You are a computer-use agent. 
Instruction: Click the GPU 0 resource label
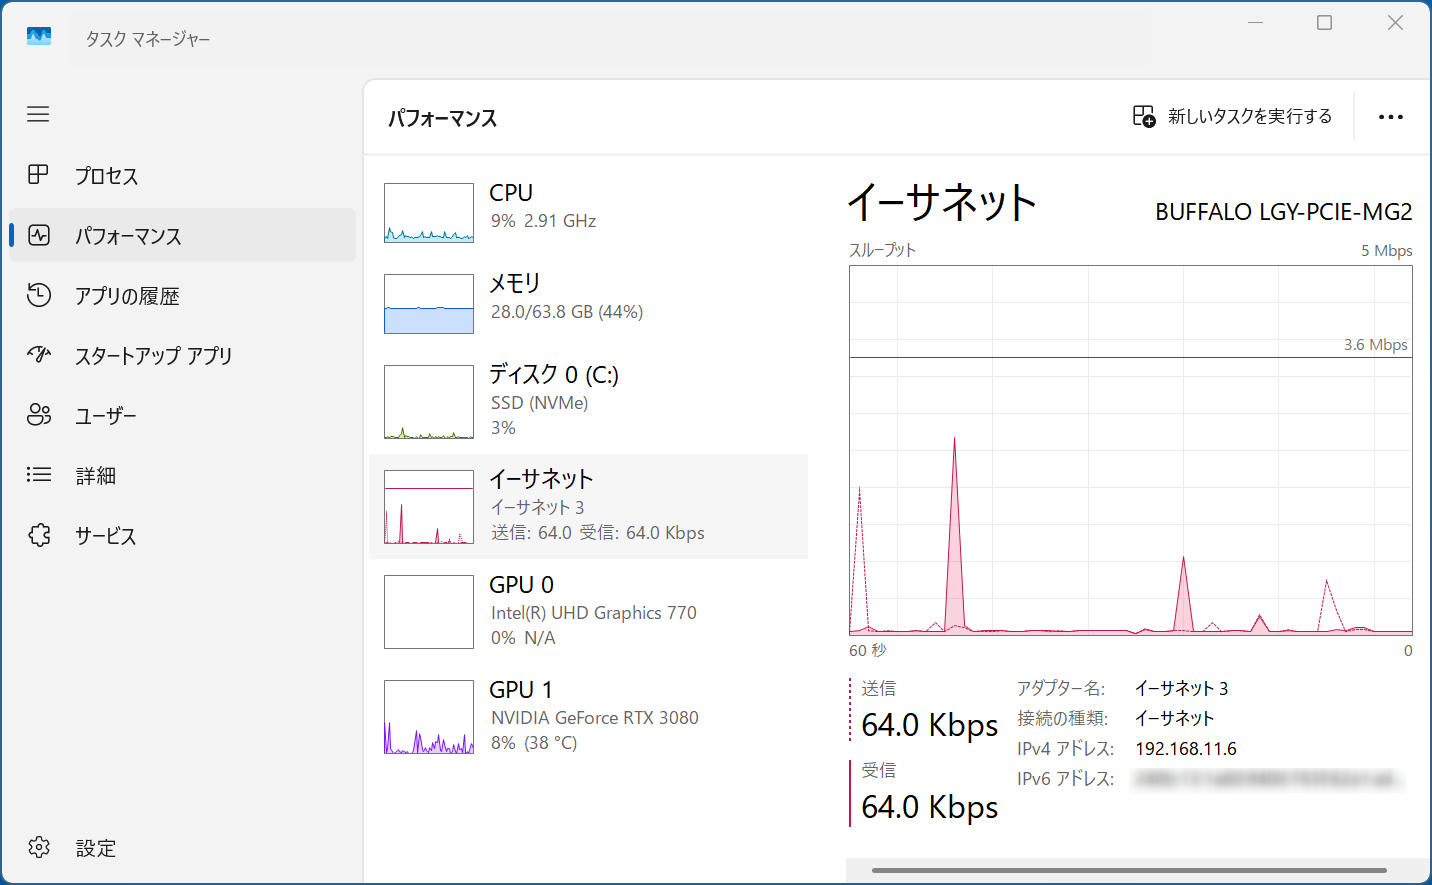[x=521, y=585]
